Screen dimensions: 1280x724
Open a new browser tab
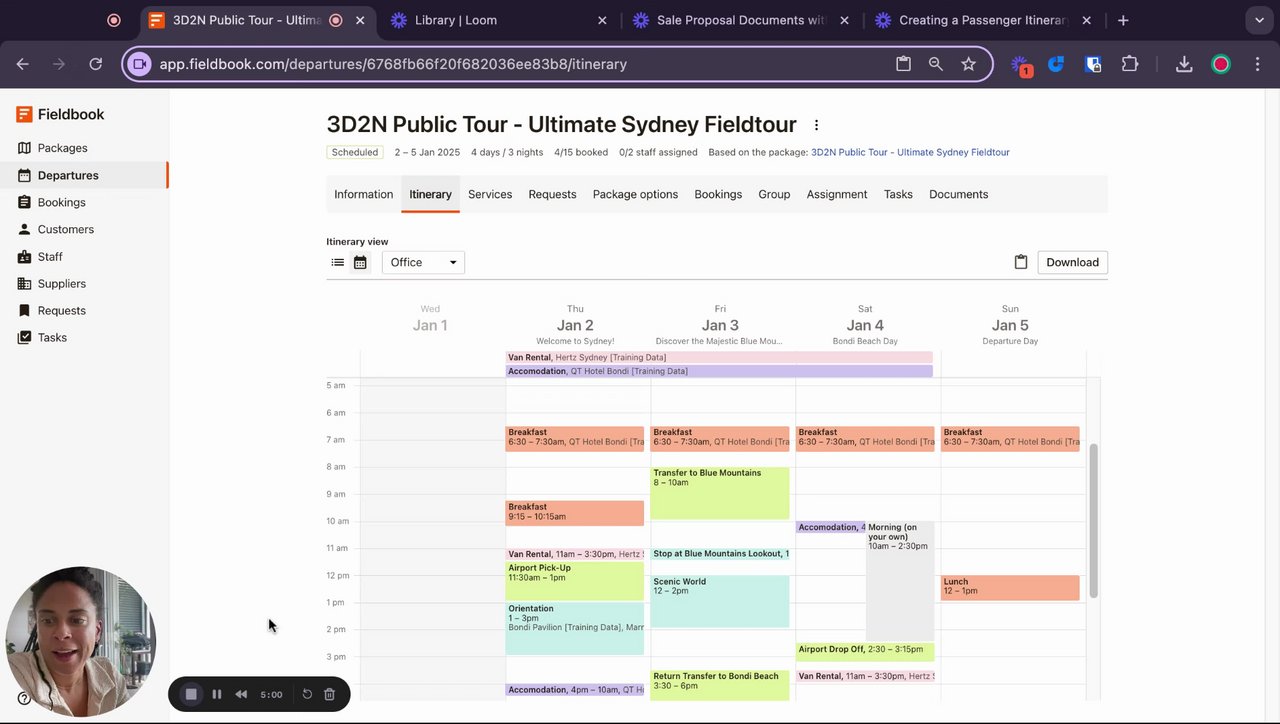[1123, 20]
